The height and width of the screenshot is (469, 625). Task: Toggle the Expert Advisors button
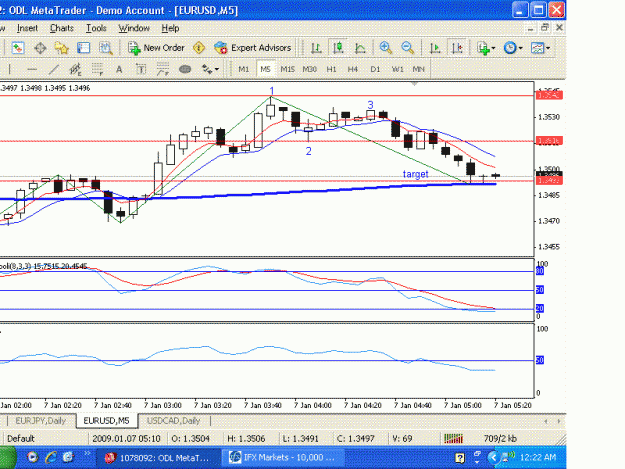click(253, 48)
